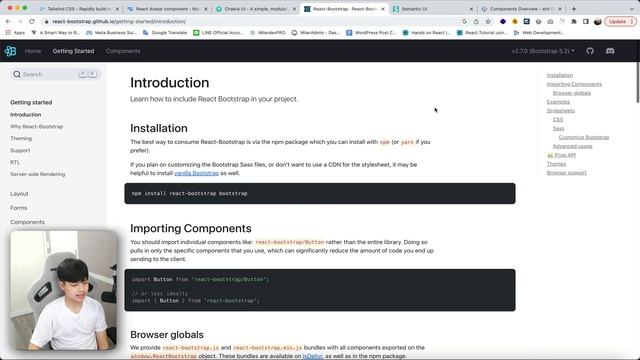Screen dimensions: 640x360
Task: Click the browser address bar URL
Action: 119,21
